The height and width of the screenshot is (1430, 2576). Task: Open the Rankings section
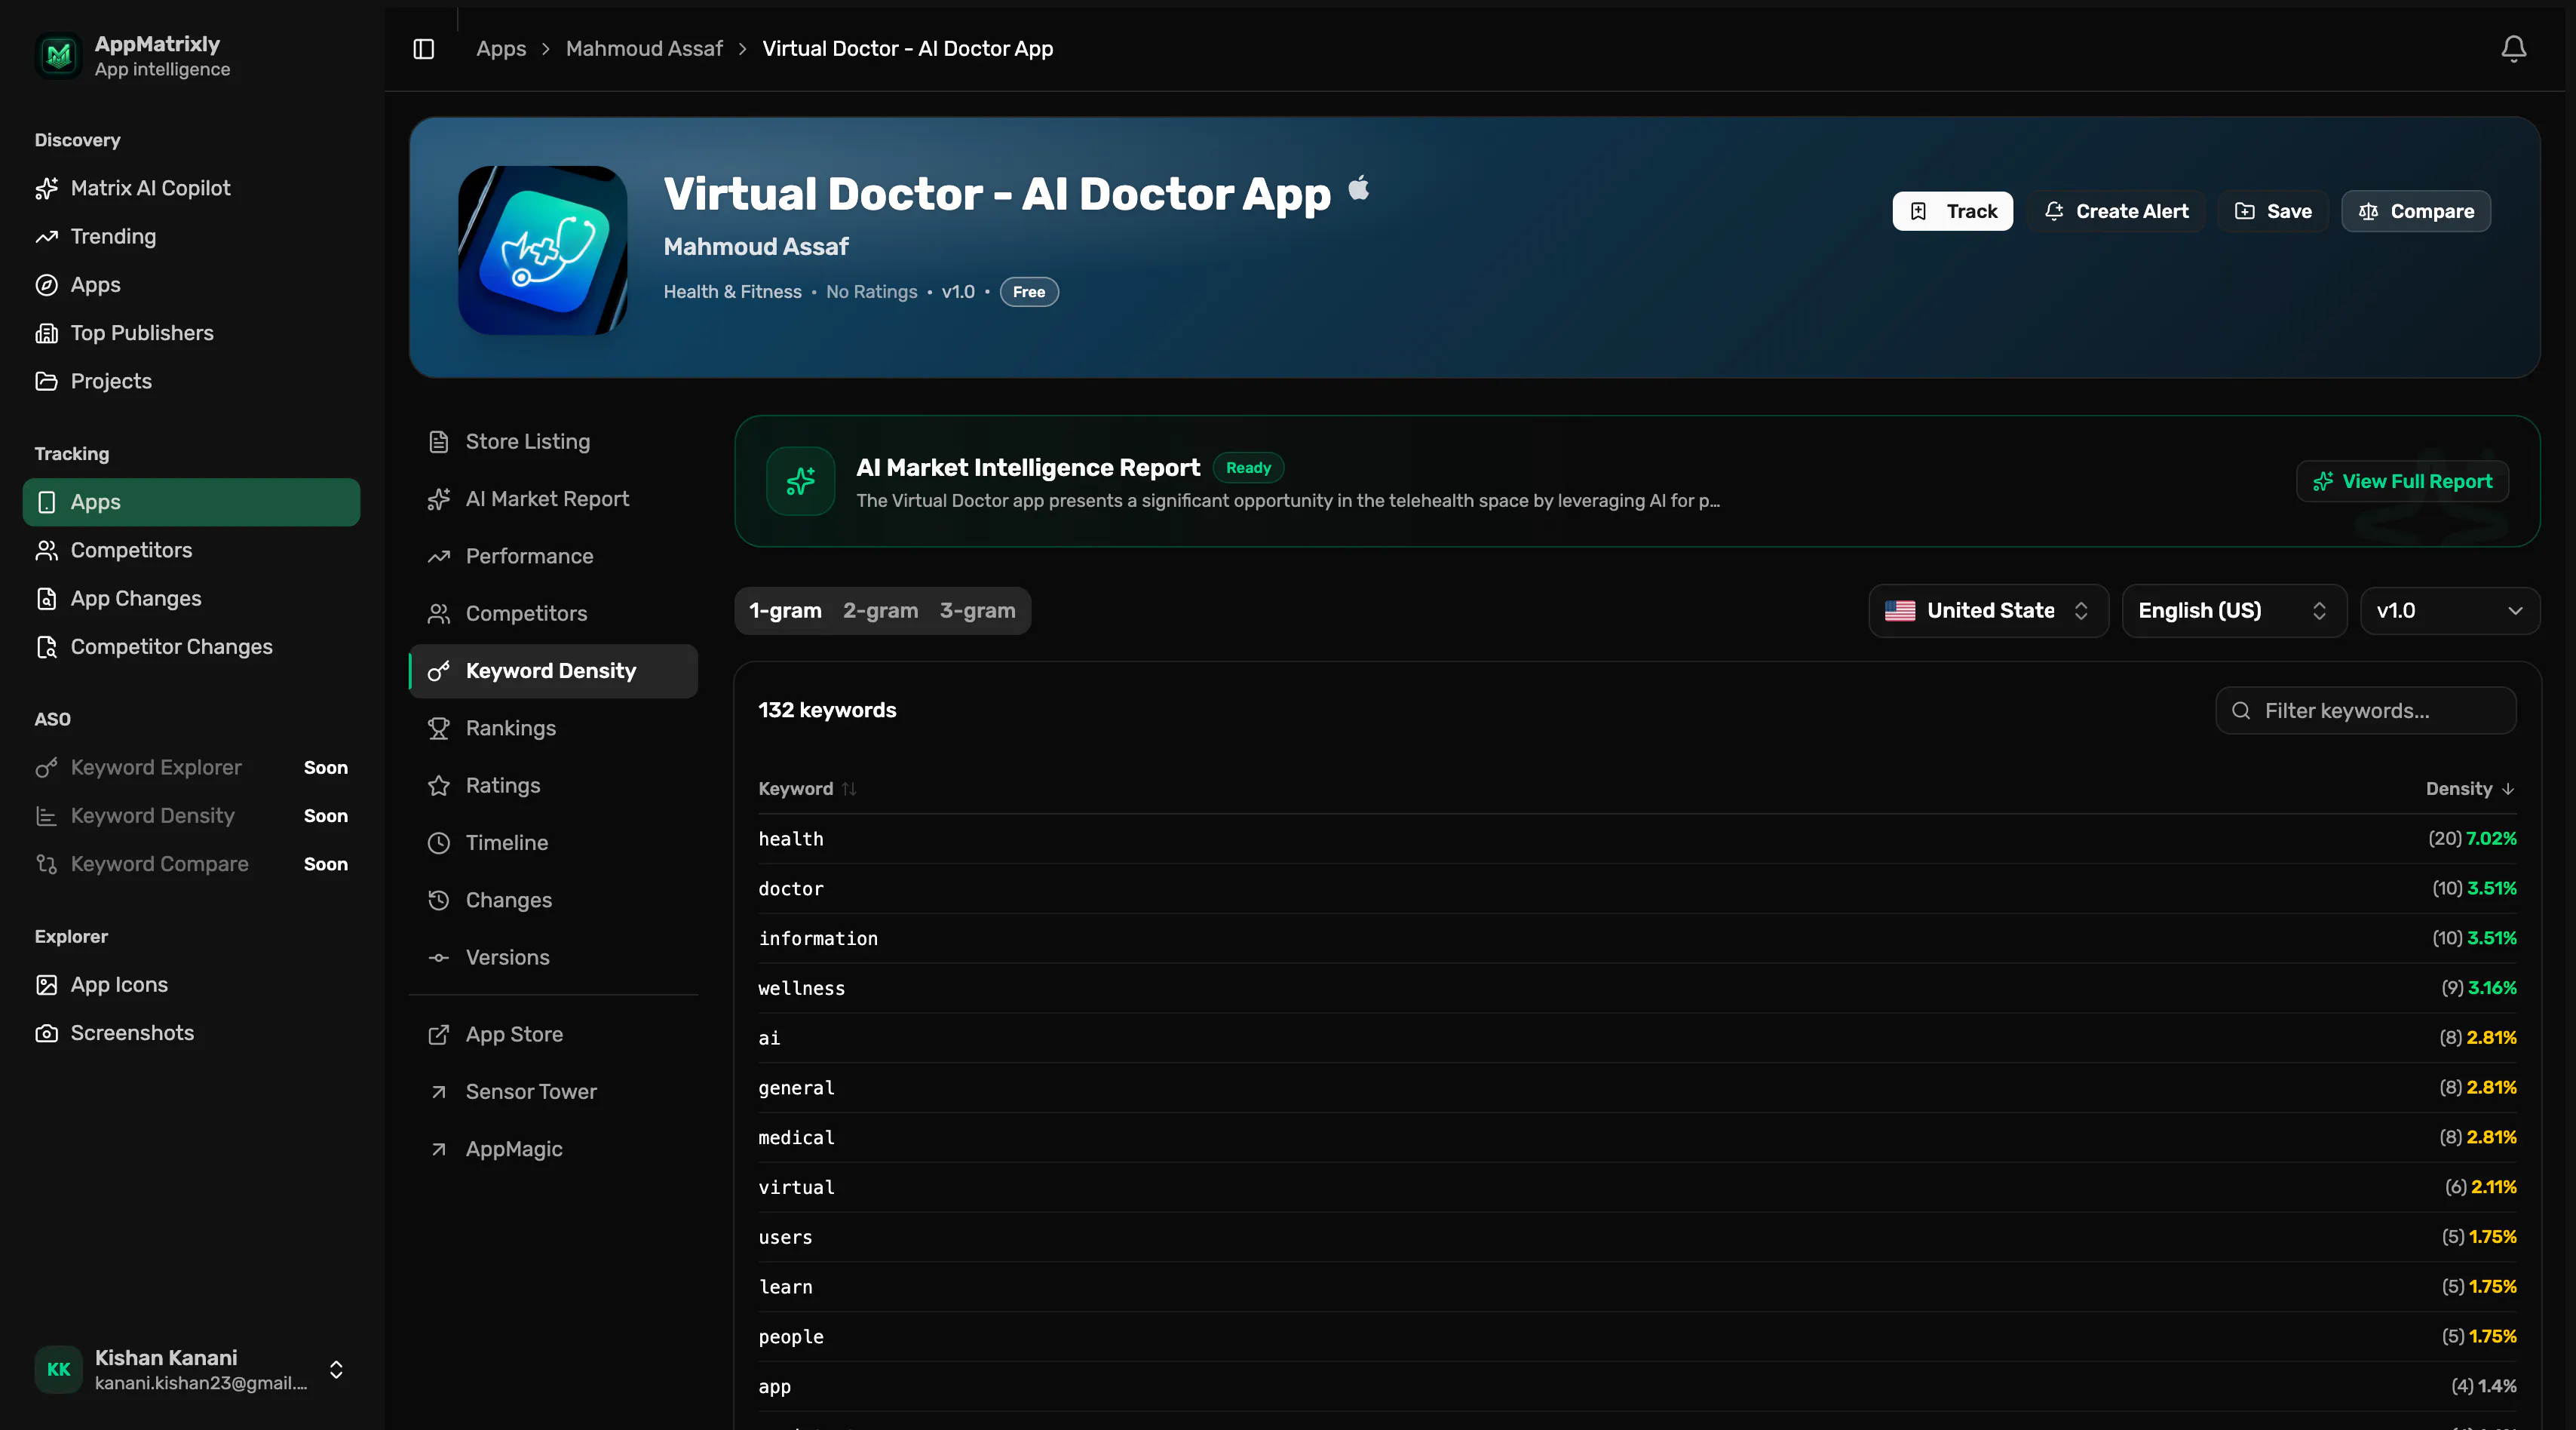pyautogui.click(x=553, y=728)
